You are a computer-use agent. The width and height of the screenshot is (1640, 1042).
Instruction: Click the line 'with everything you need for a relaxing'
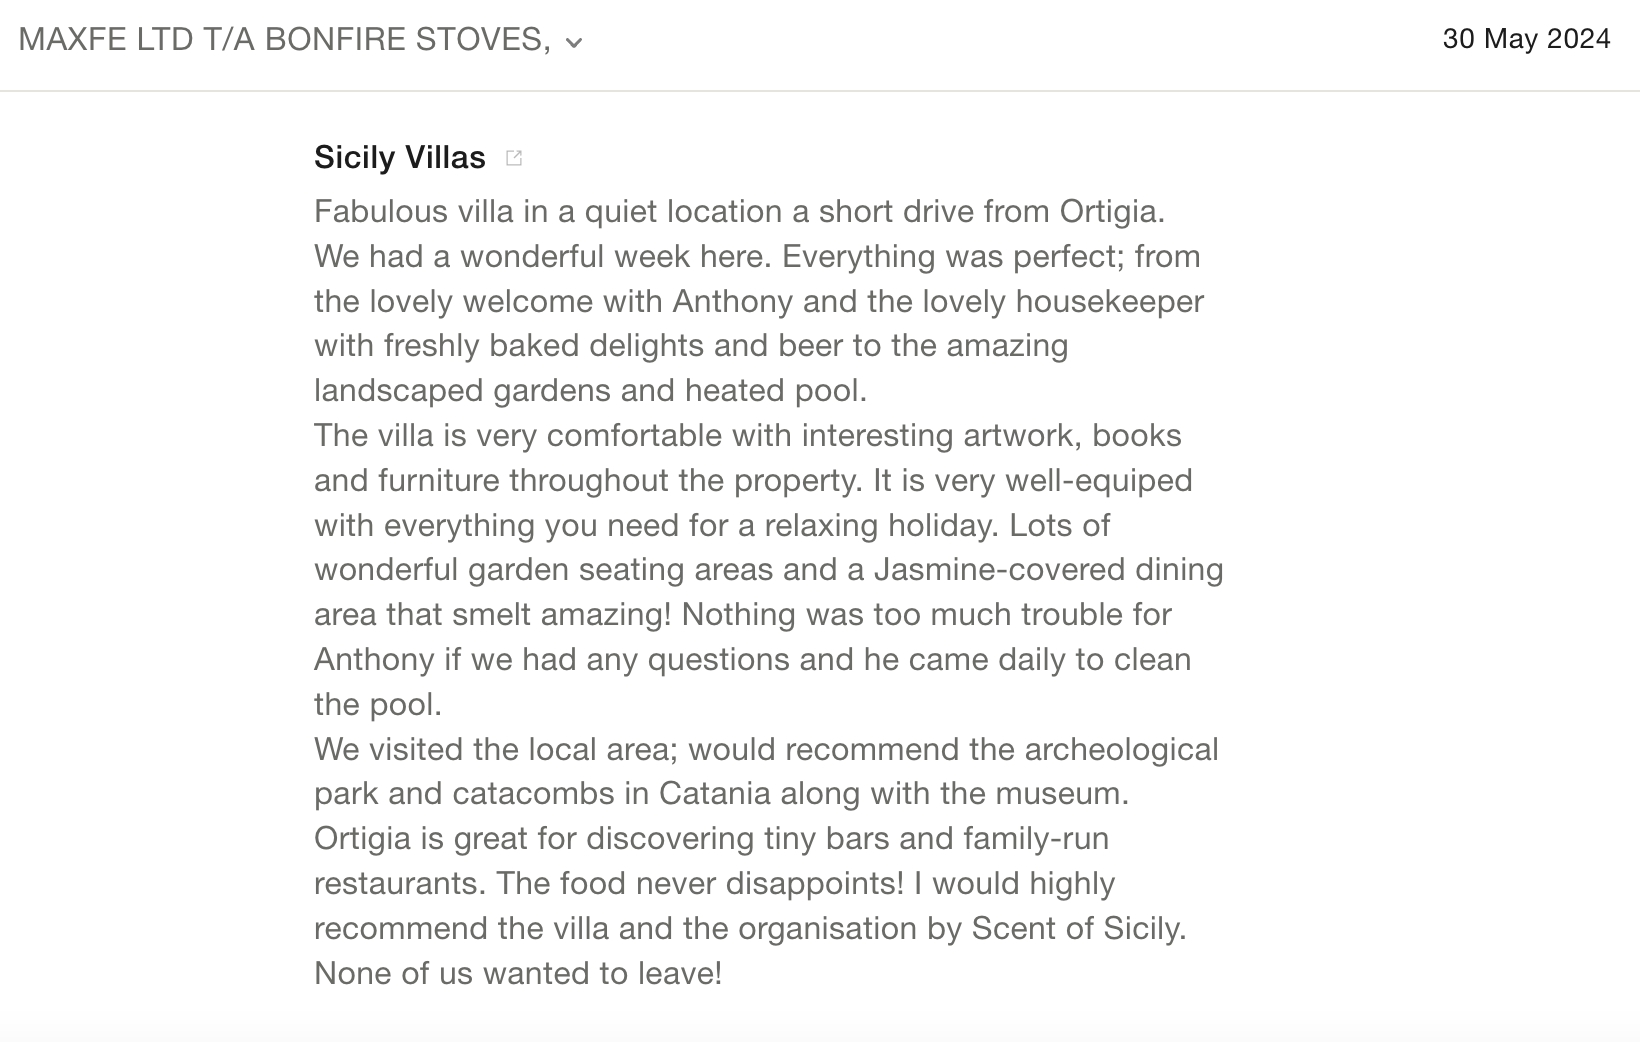pyautogui.click(x=711, y=525)
